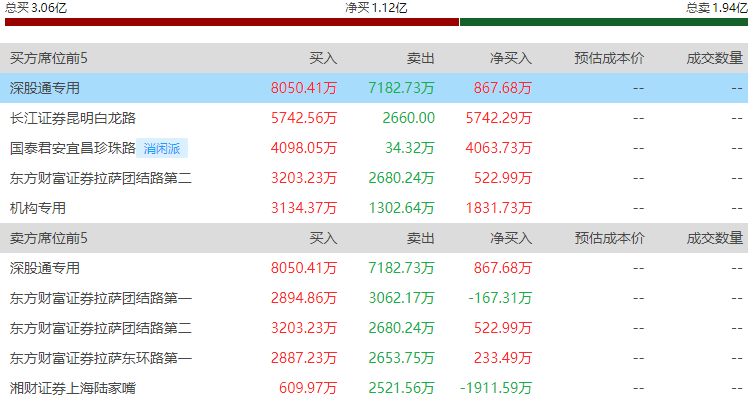The image size is (748, 398).
Task: Open 长江证券昆明白龙路 seat entry
Action: click(73, 118)
